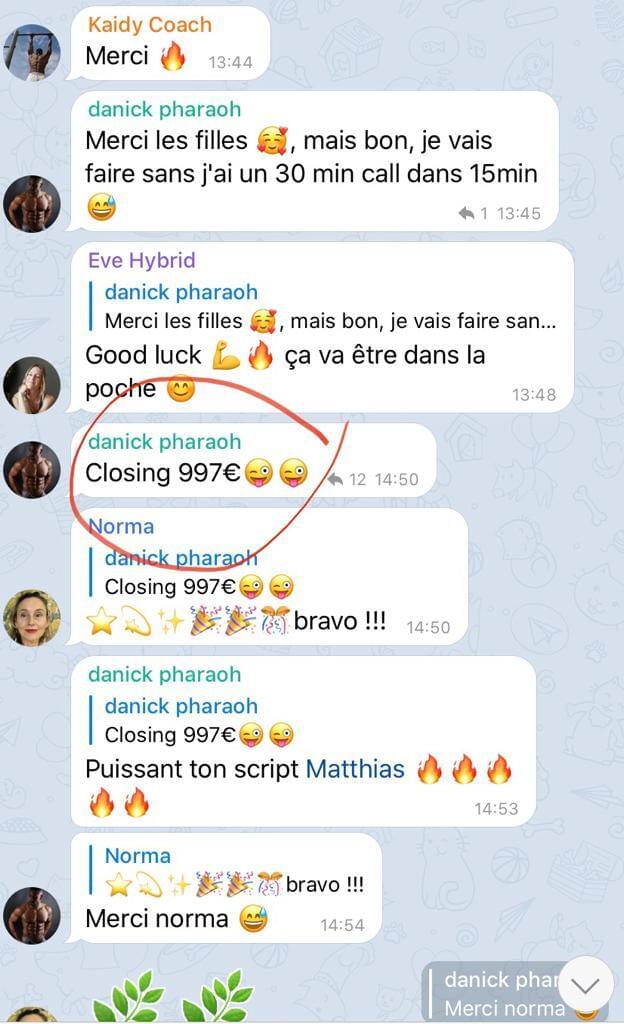Open Norma's profile photo avatar

pos(32,618)
